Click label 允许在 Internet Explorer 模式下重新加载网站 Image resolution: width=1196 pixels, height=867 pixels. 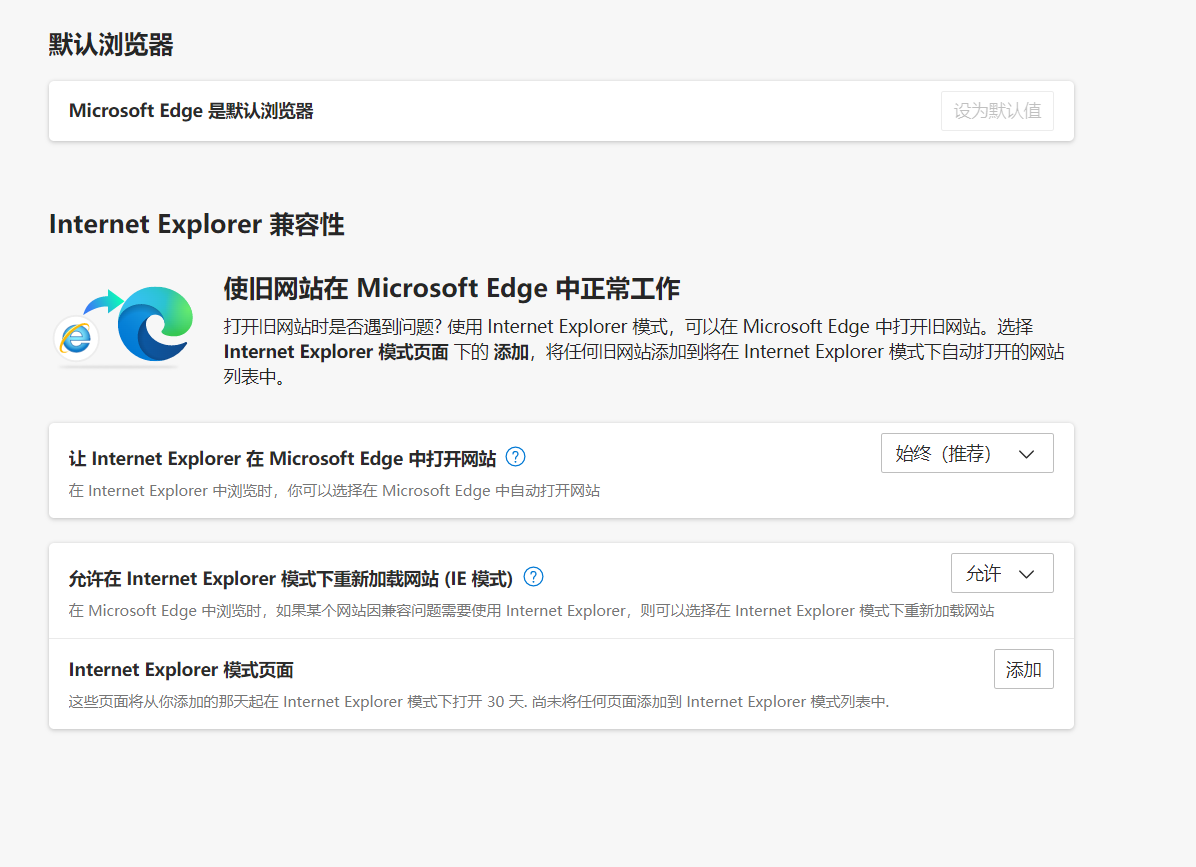click(291, 579)
